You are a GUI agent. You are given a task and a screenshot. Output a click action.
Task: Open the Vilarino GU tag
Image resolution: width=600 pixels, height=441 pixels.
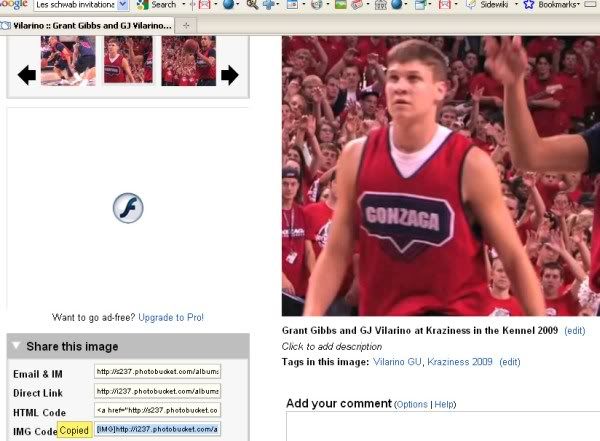click(x=397, y=362)
